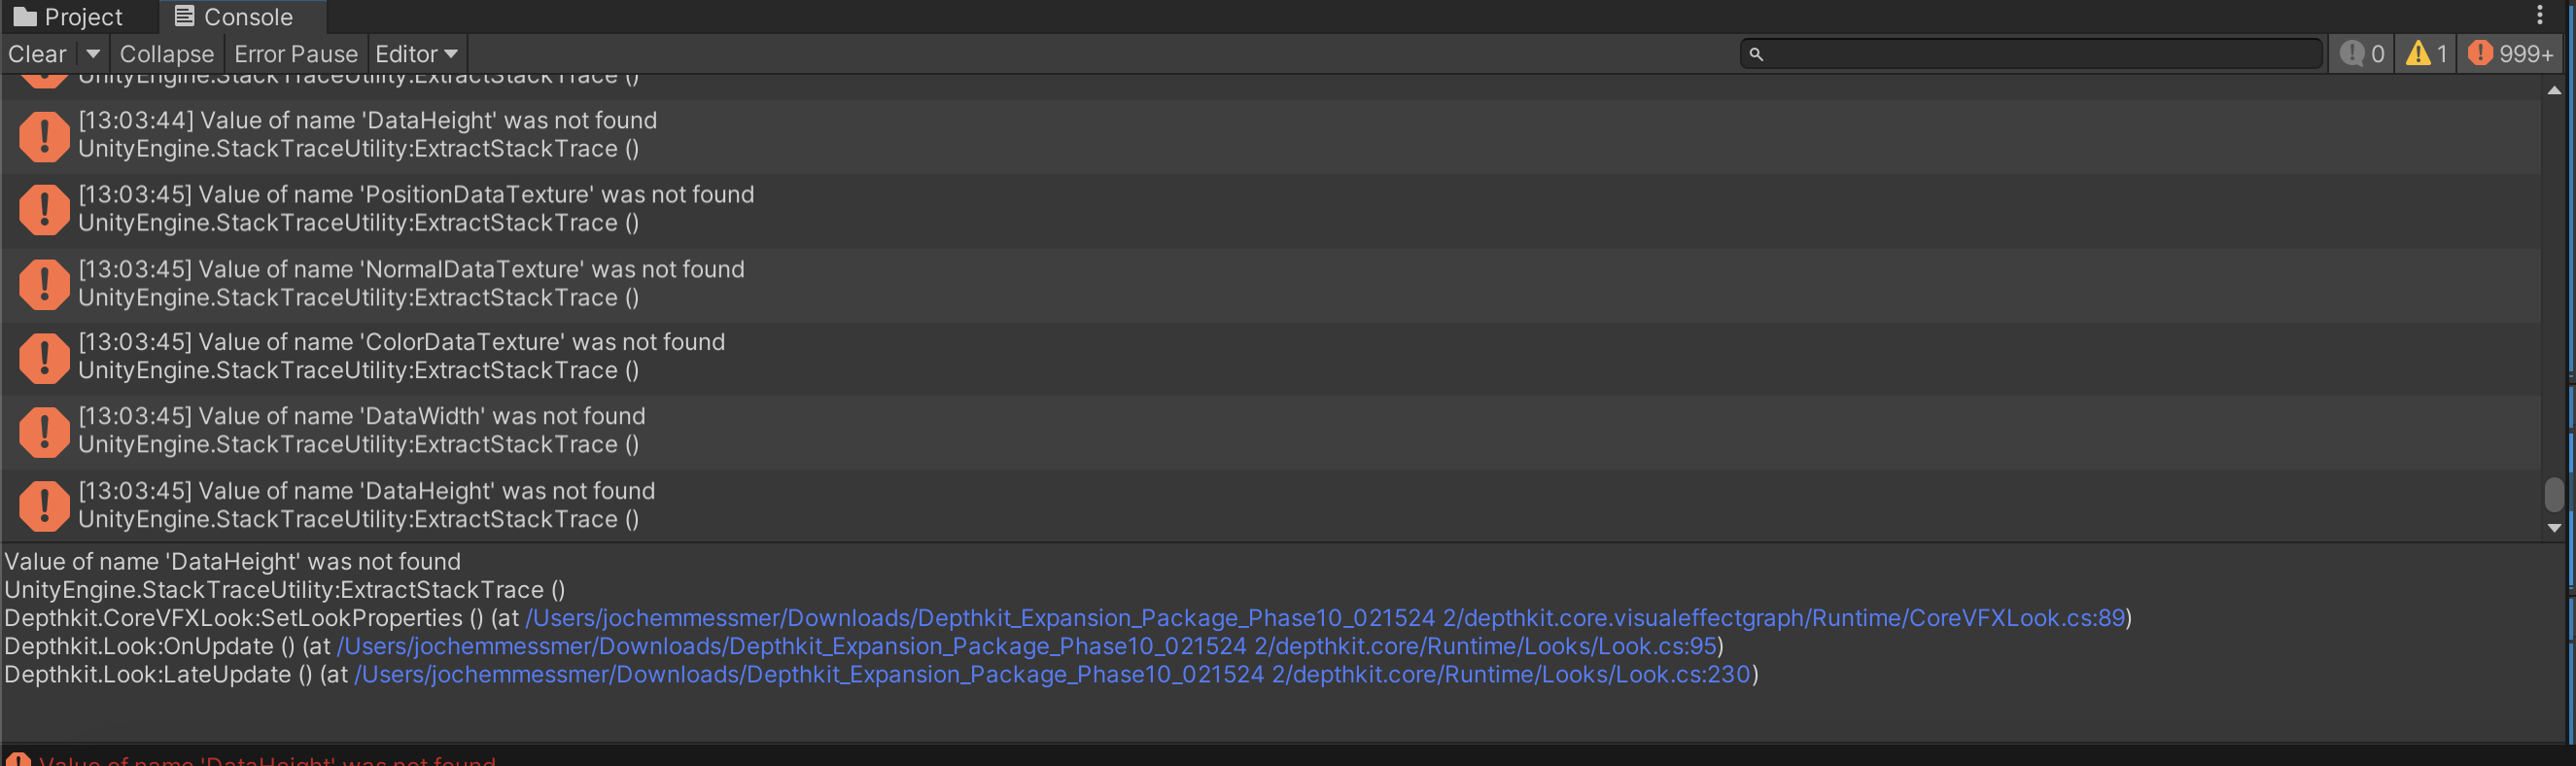The height and width of the screenshot is (766, 2576).
Task: Focus the console search field
Action: 2040,54
